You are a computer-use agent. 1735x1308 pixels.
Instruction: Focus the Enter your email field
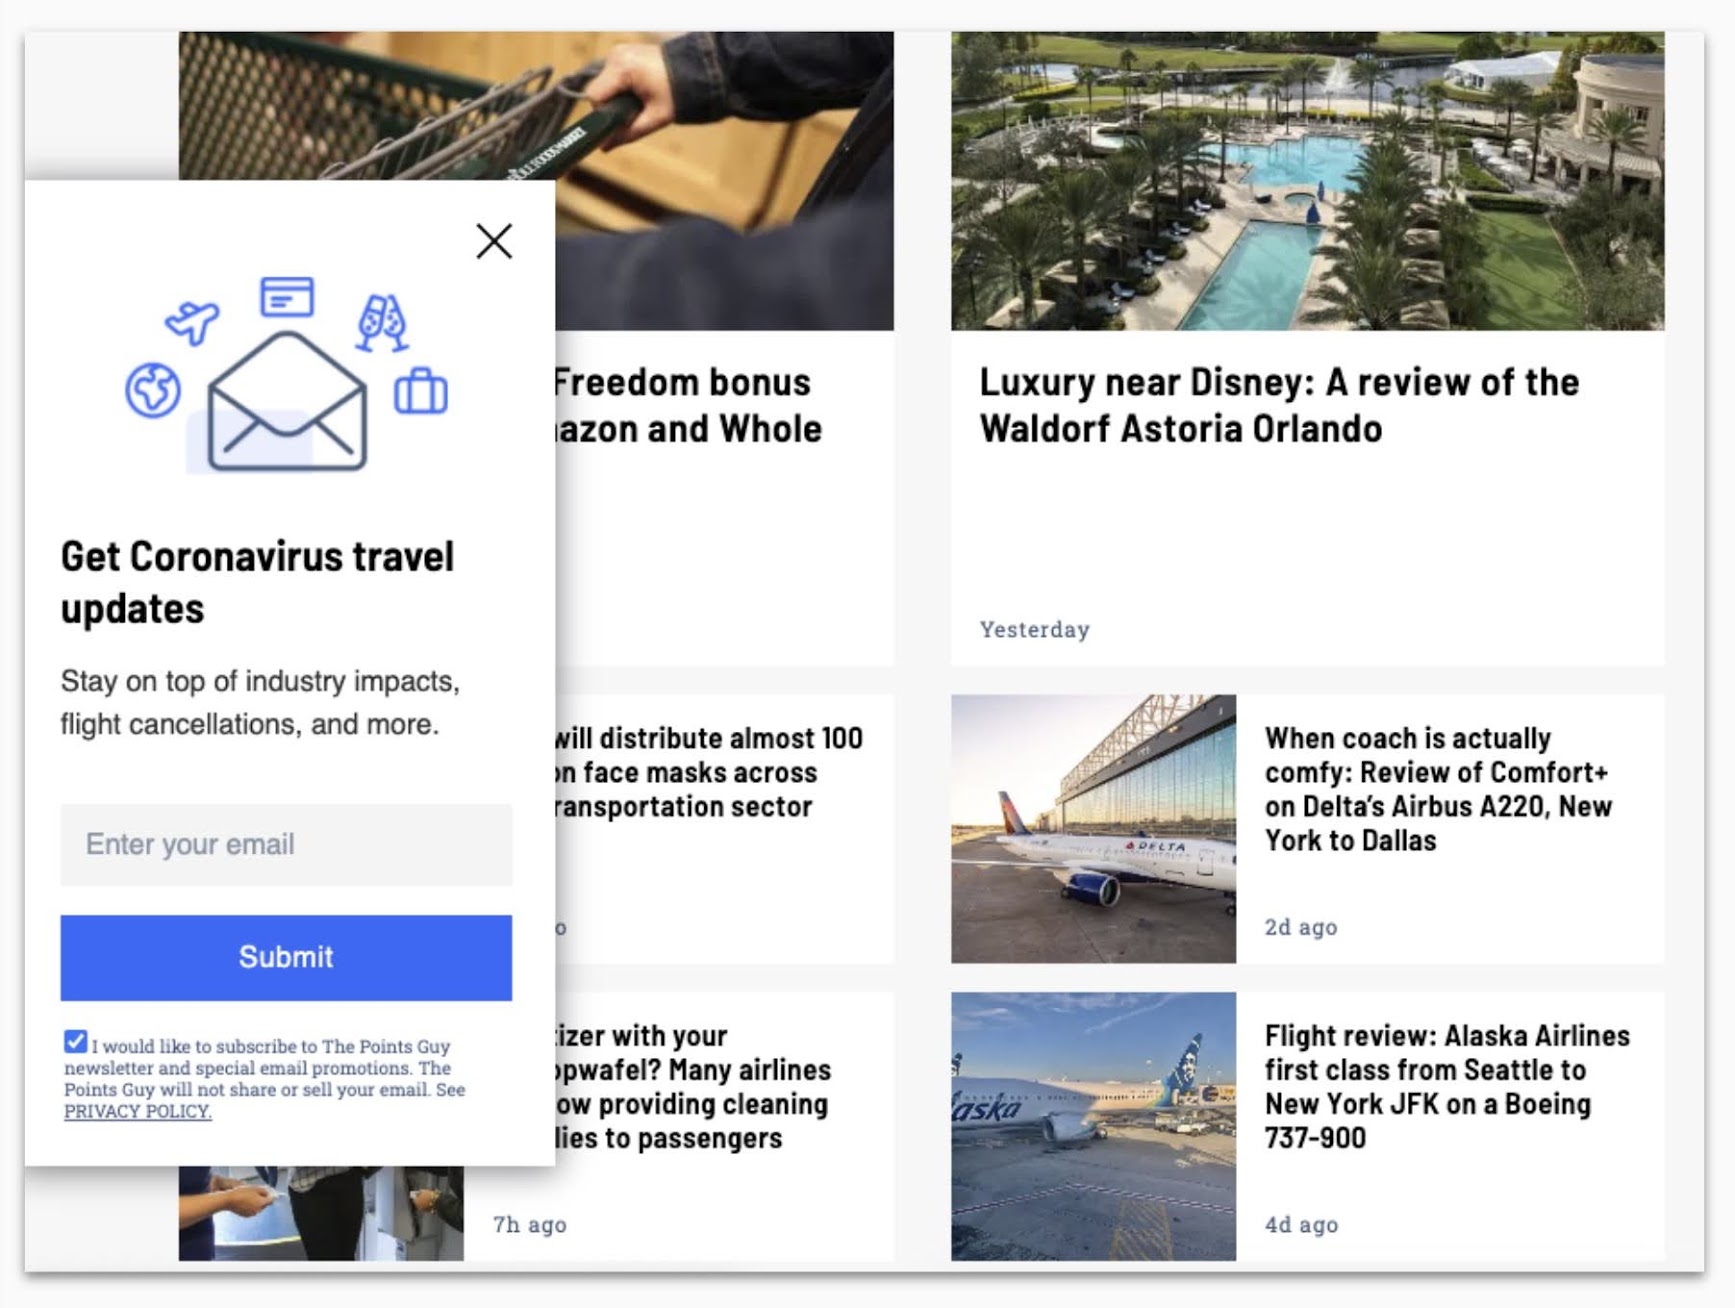tap(286, 845)
